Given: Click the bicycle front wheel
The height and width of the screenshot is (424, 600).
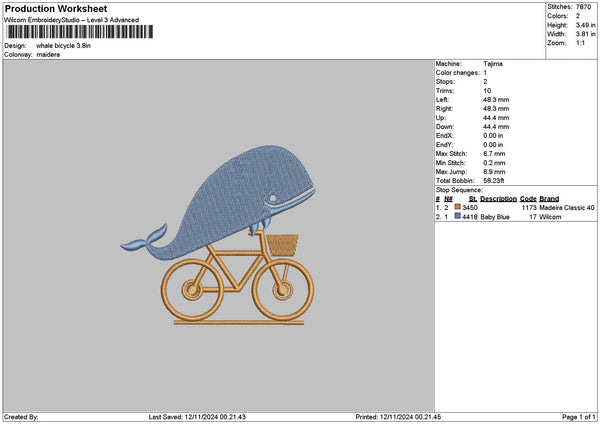Looking at the screenshot, I should coord(276,288).
